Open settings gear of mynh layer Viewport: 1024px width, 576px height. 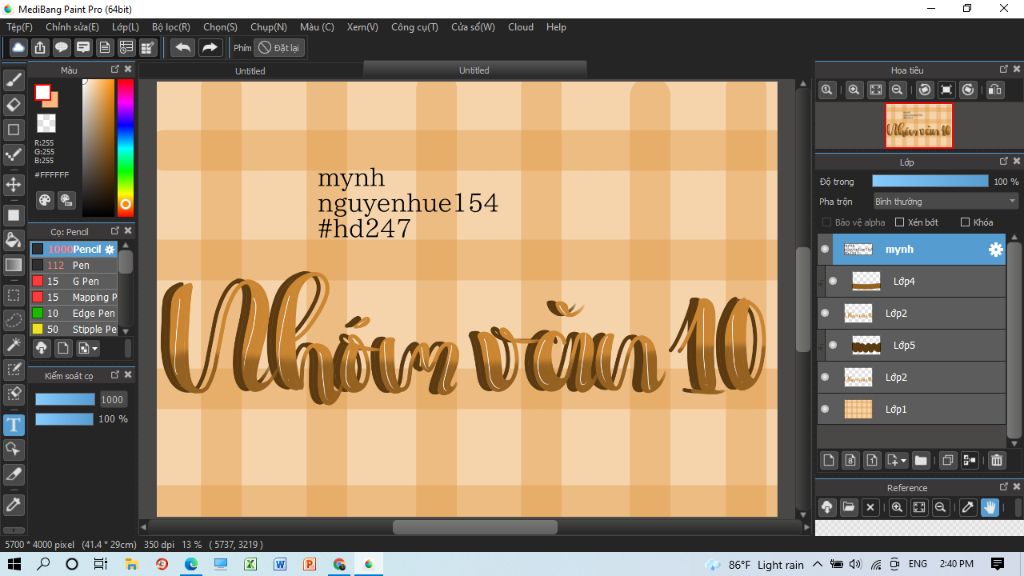[995, 249]
